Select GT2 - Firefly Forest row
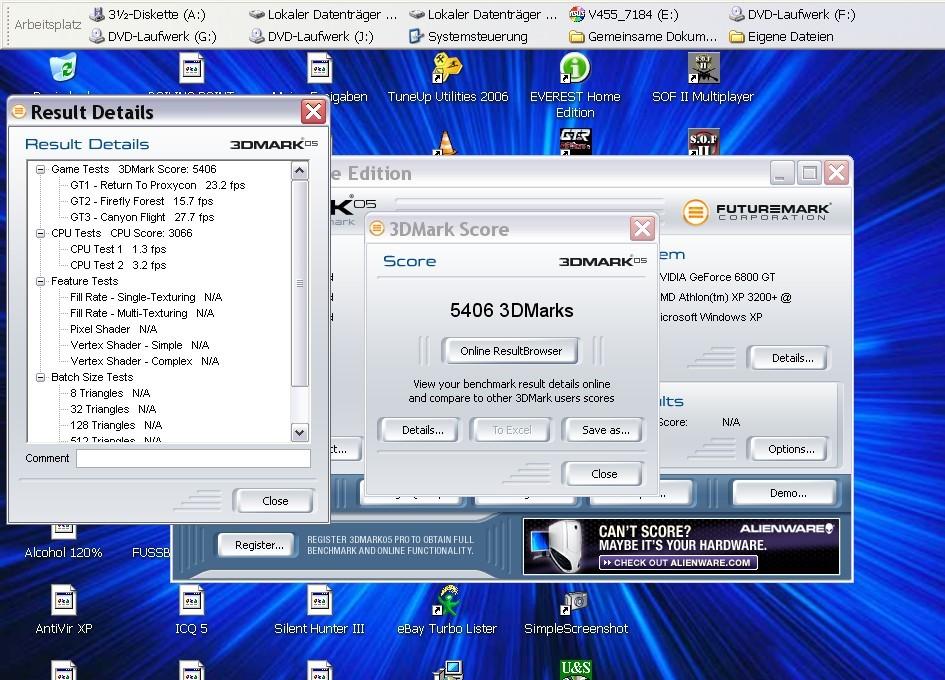 point(142,201)
